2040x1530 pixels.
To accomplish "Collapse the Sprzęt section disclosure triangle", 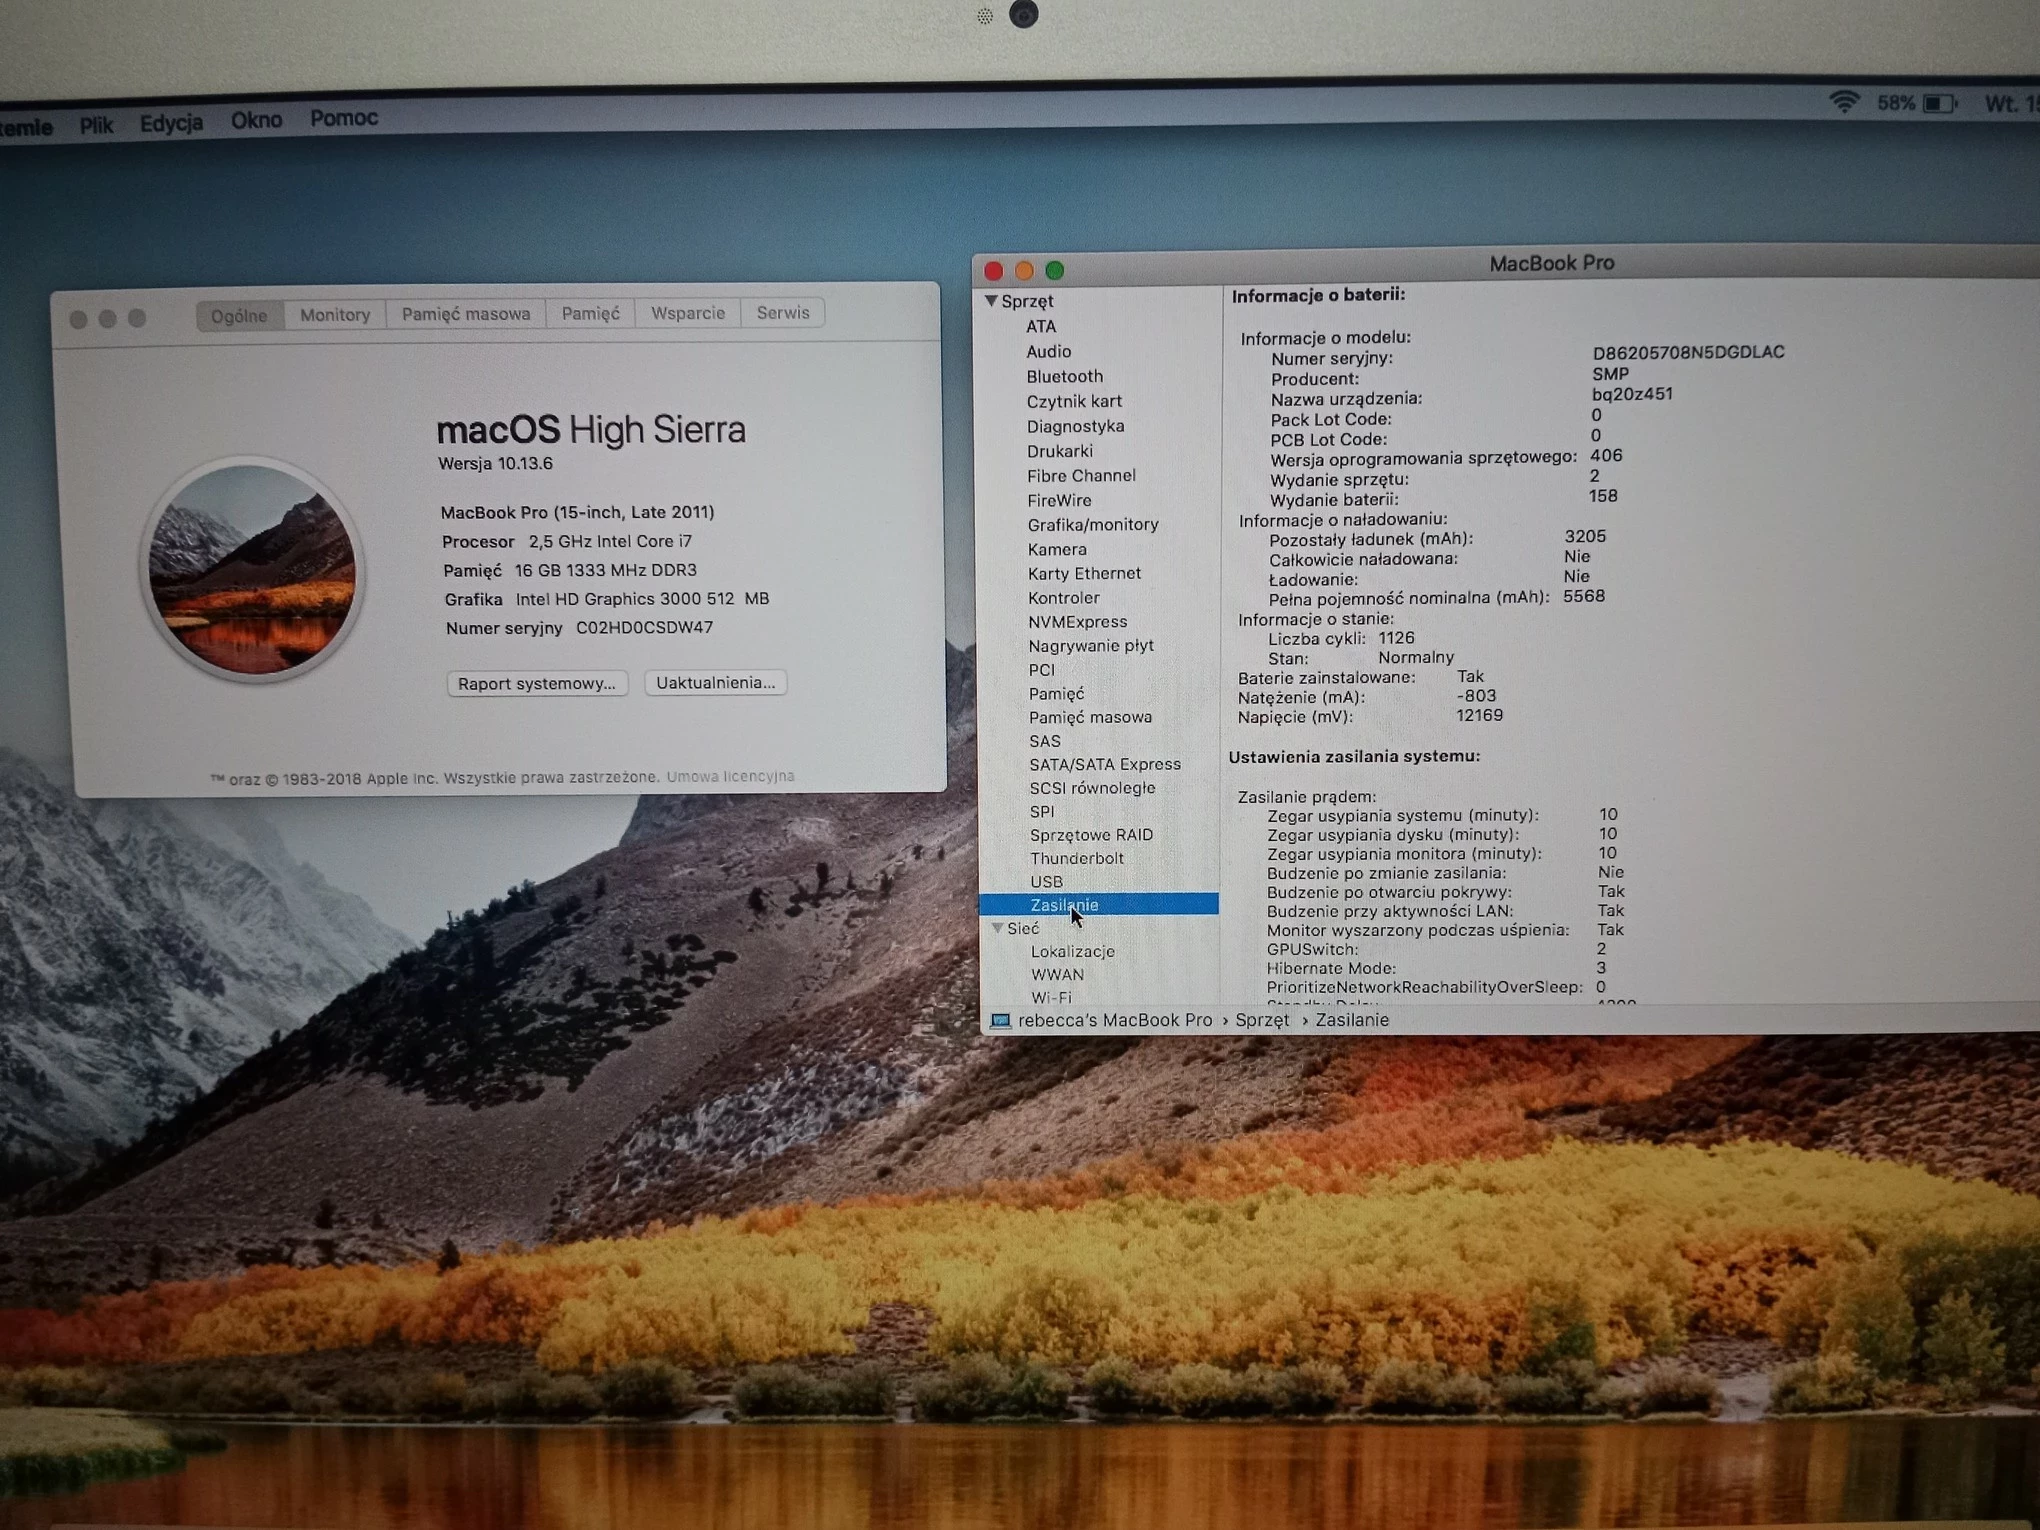I will tap(993, 300).
